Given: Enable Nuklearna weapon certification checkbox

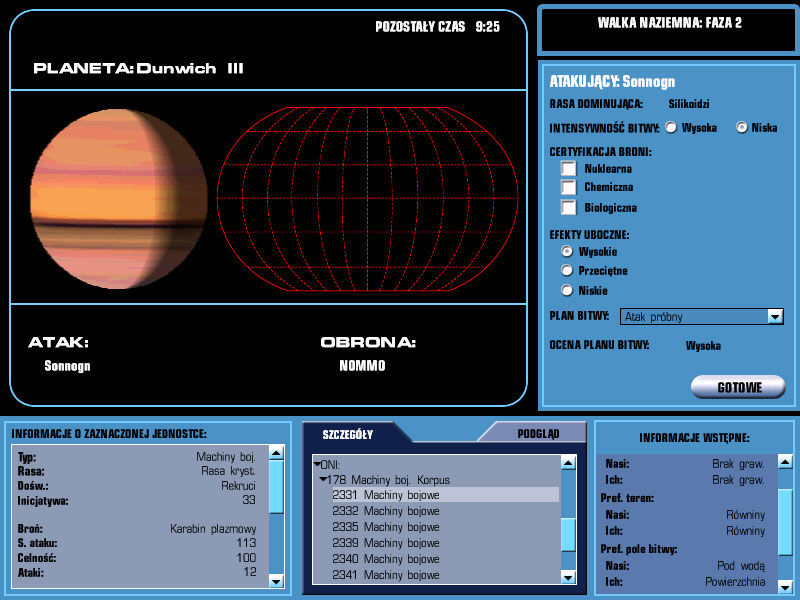Looking at the screenshot, I should pos(568,168).
